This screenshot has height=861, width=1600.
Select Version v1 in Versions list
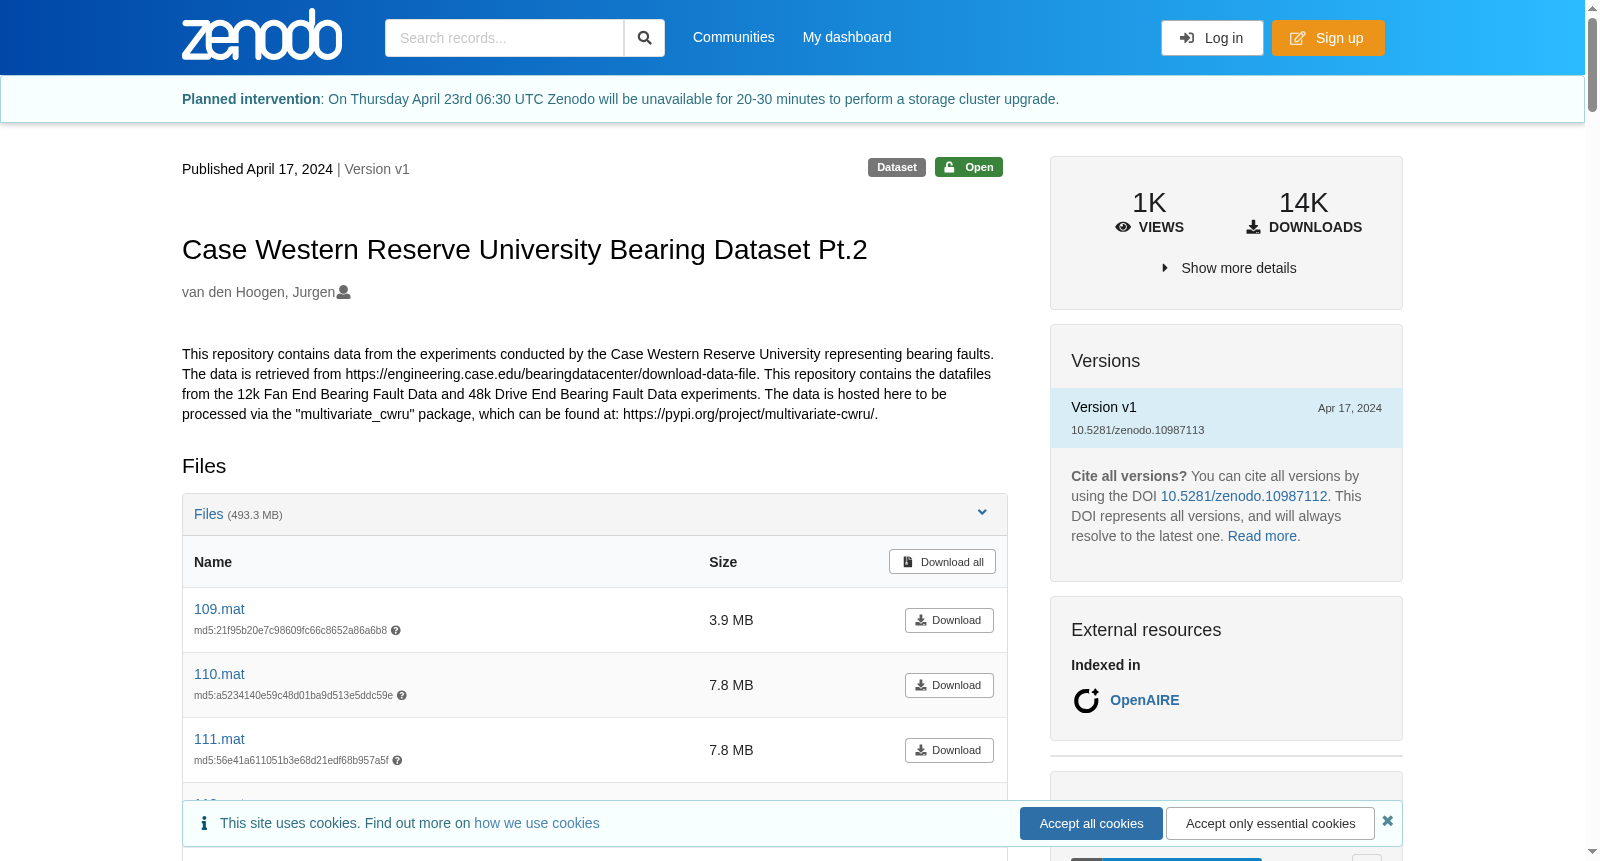pos(1226,418)
